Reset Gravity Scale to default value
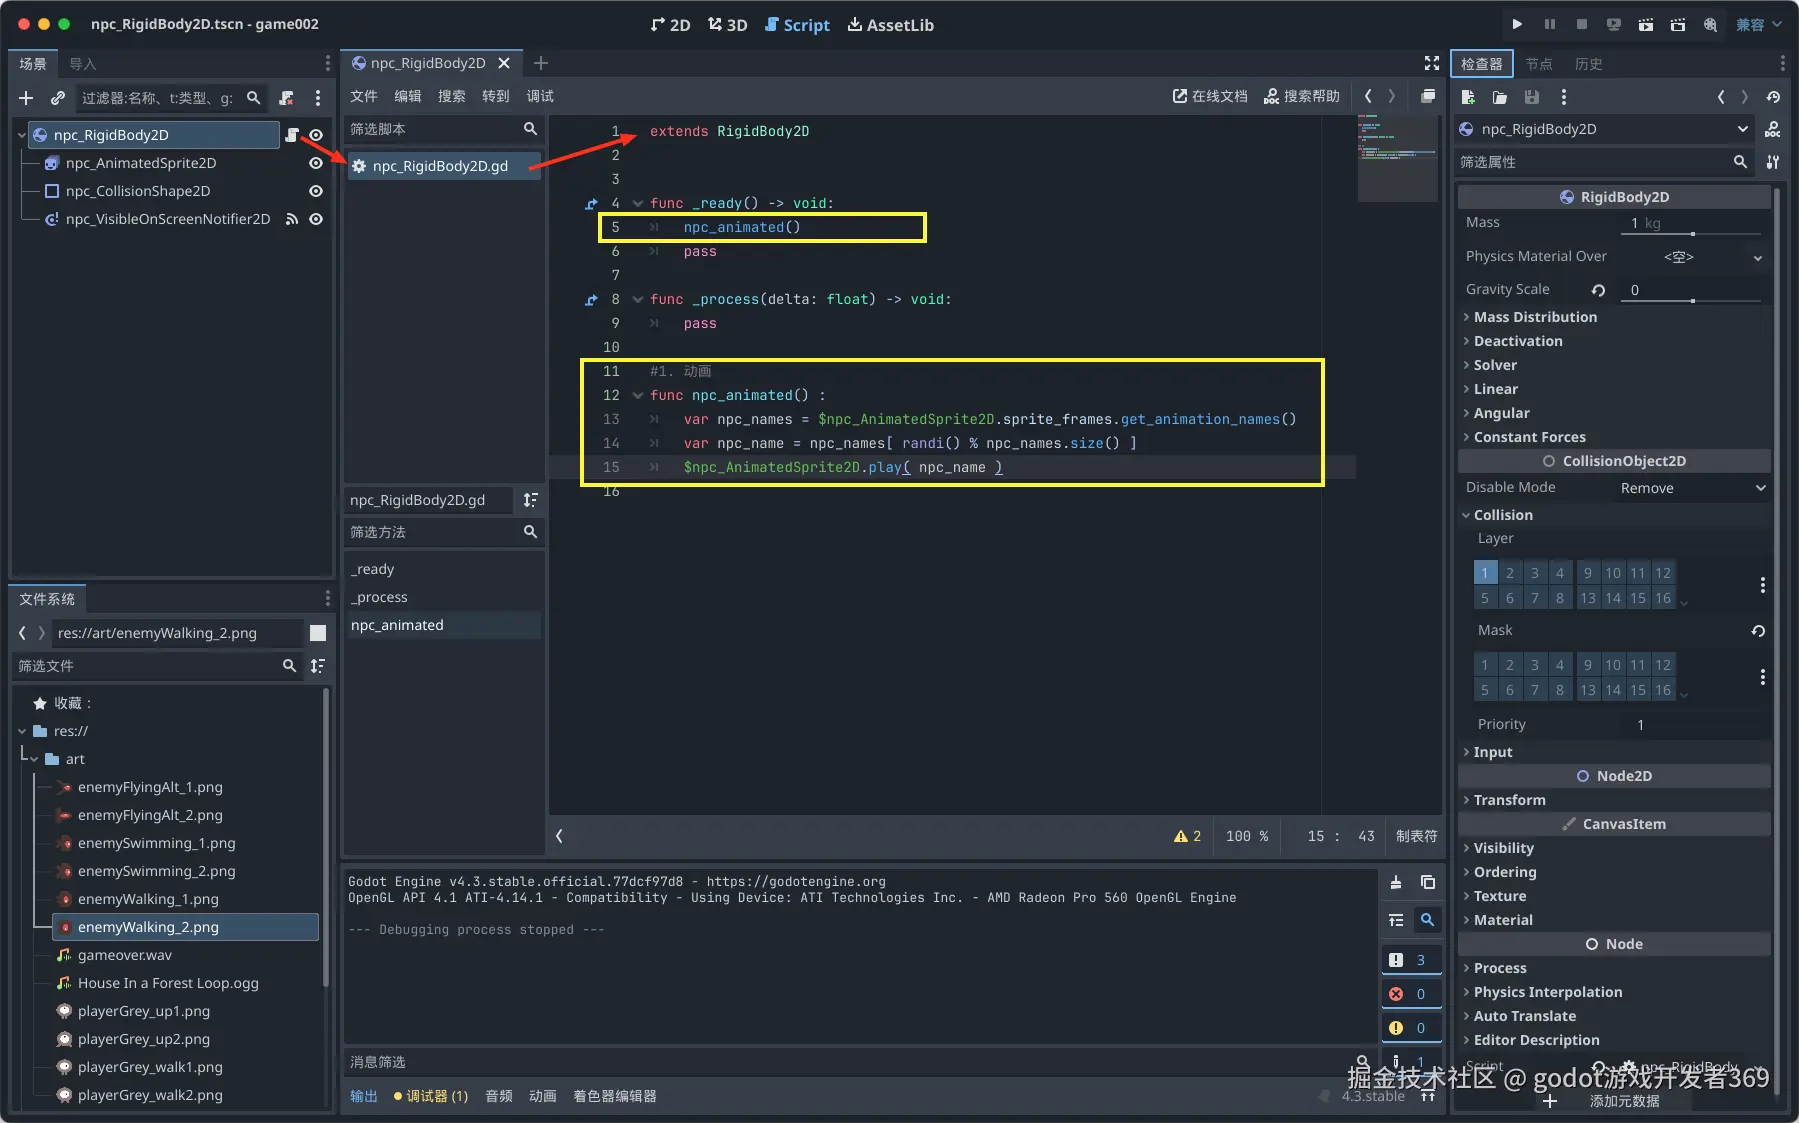This screenshot has width=1799, height=1123. pyautogui.click(x=1598, y=290)
